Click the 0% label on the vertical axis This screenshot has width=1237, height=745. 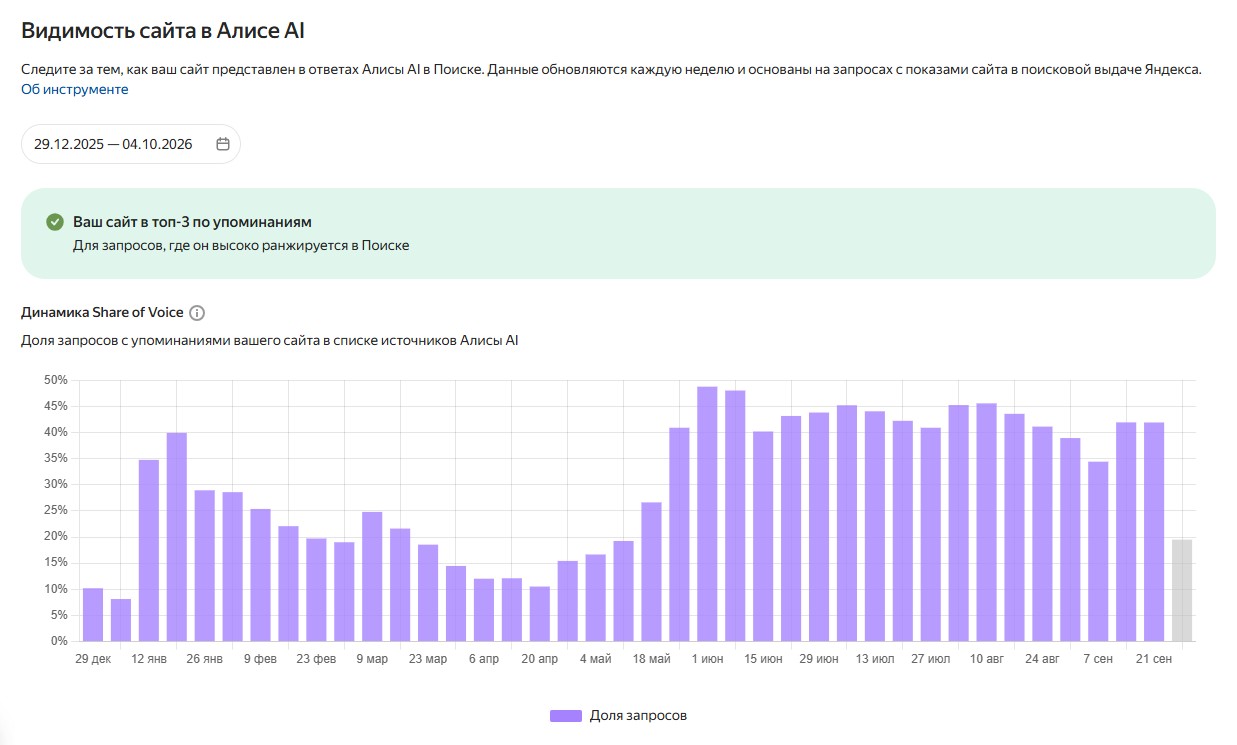59,641
